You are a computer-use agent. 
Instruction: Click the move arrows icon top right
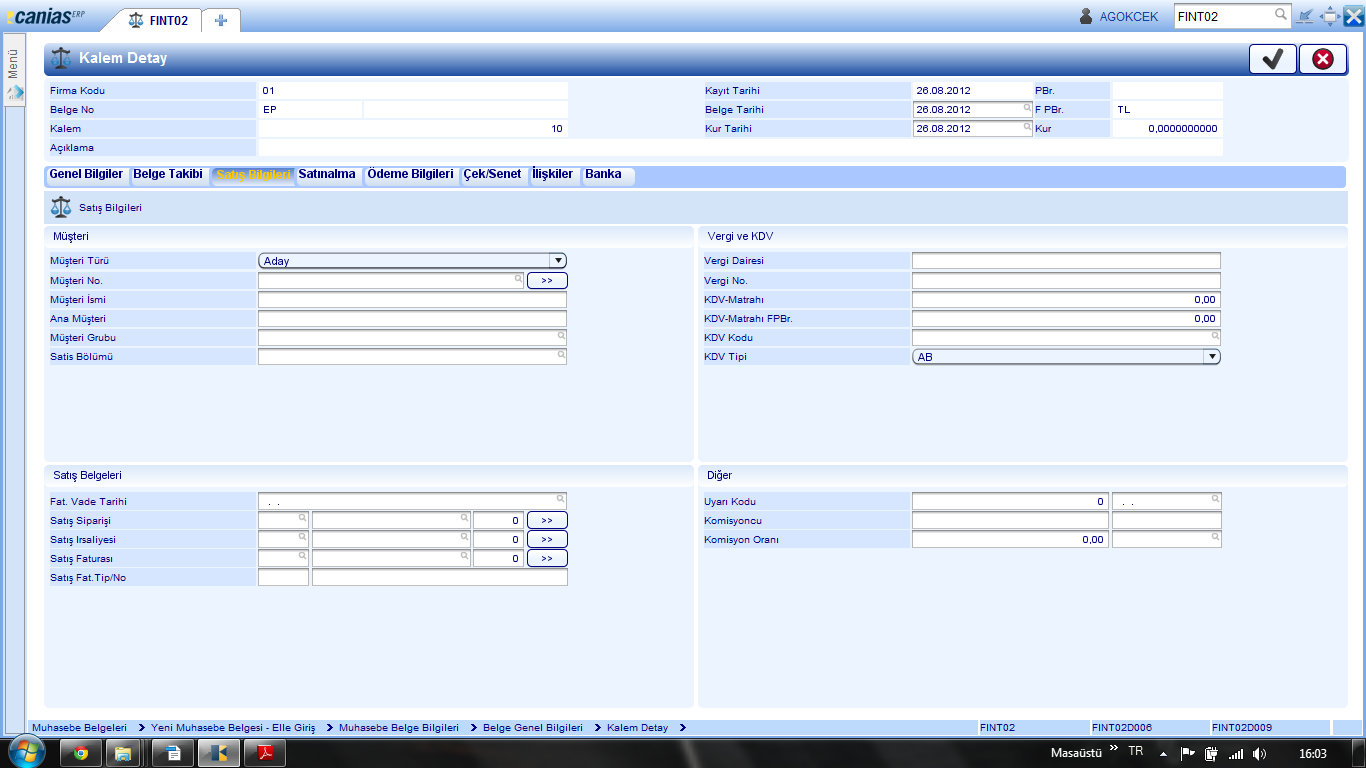(1330, 16)
